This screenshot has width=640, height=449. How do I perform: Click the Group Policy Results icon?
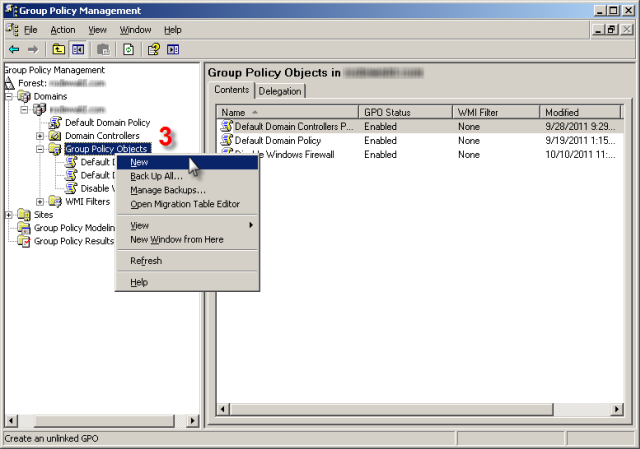click(x=24, y=241)
